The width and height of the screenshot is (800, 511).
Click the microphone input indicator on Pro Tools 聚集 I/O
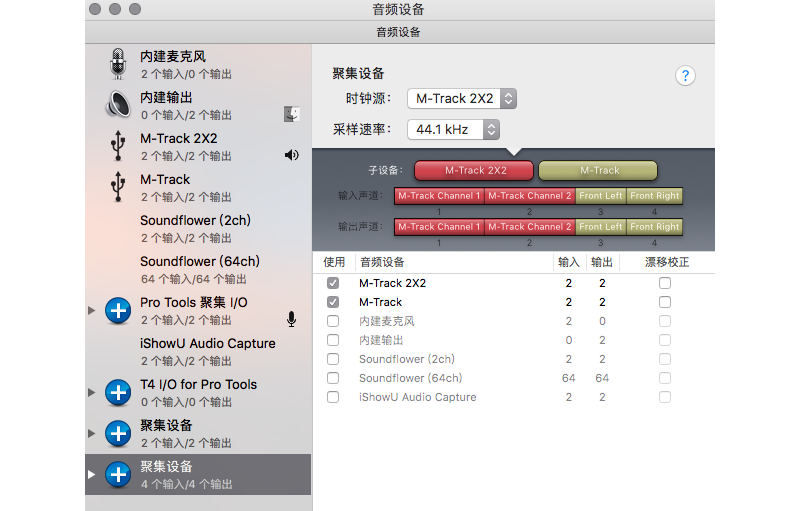coord(291,319)
